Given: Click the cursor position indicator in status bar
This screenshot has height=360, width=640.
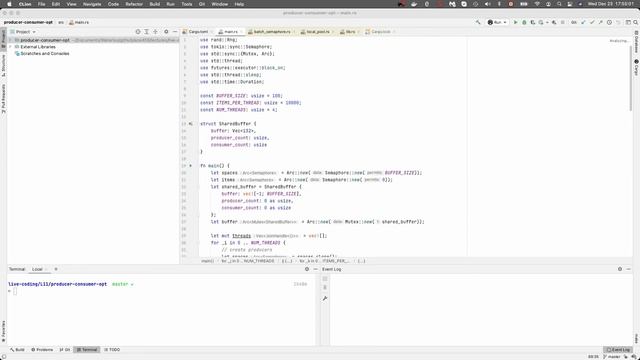Looking at the screenshot, I should click(593, 357).
